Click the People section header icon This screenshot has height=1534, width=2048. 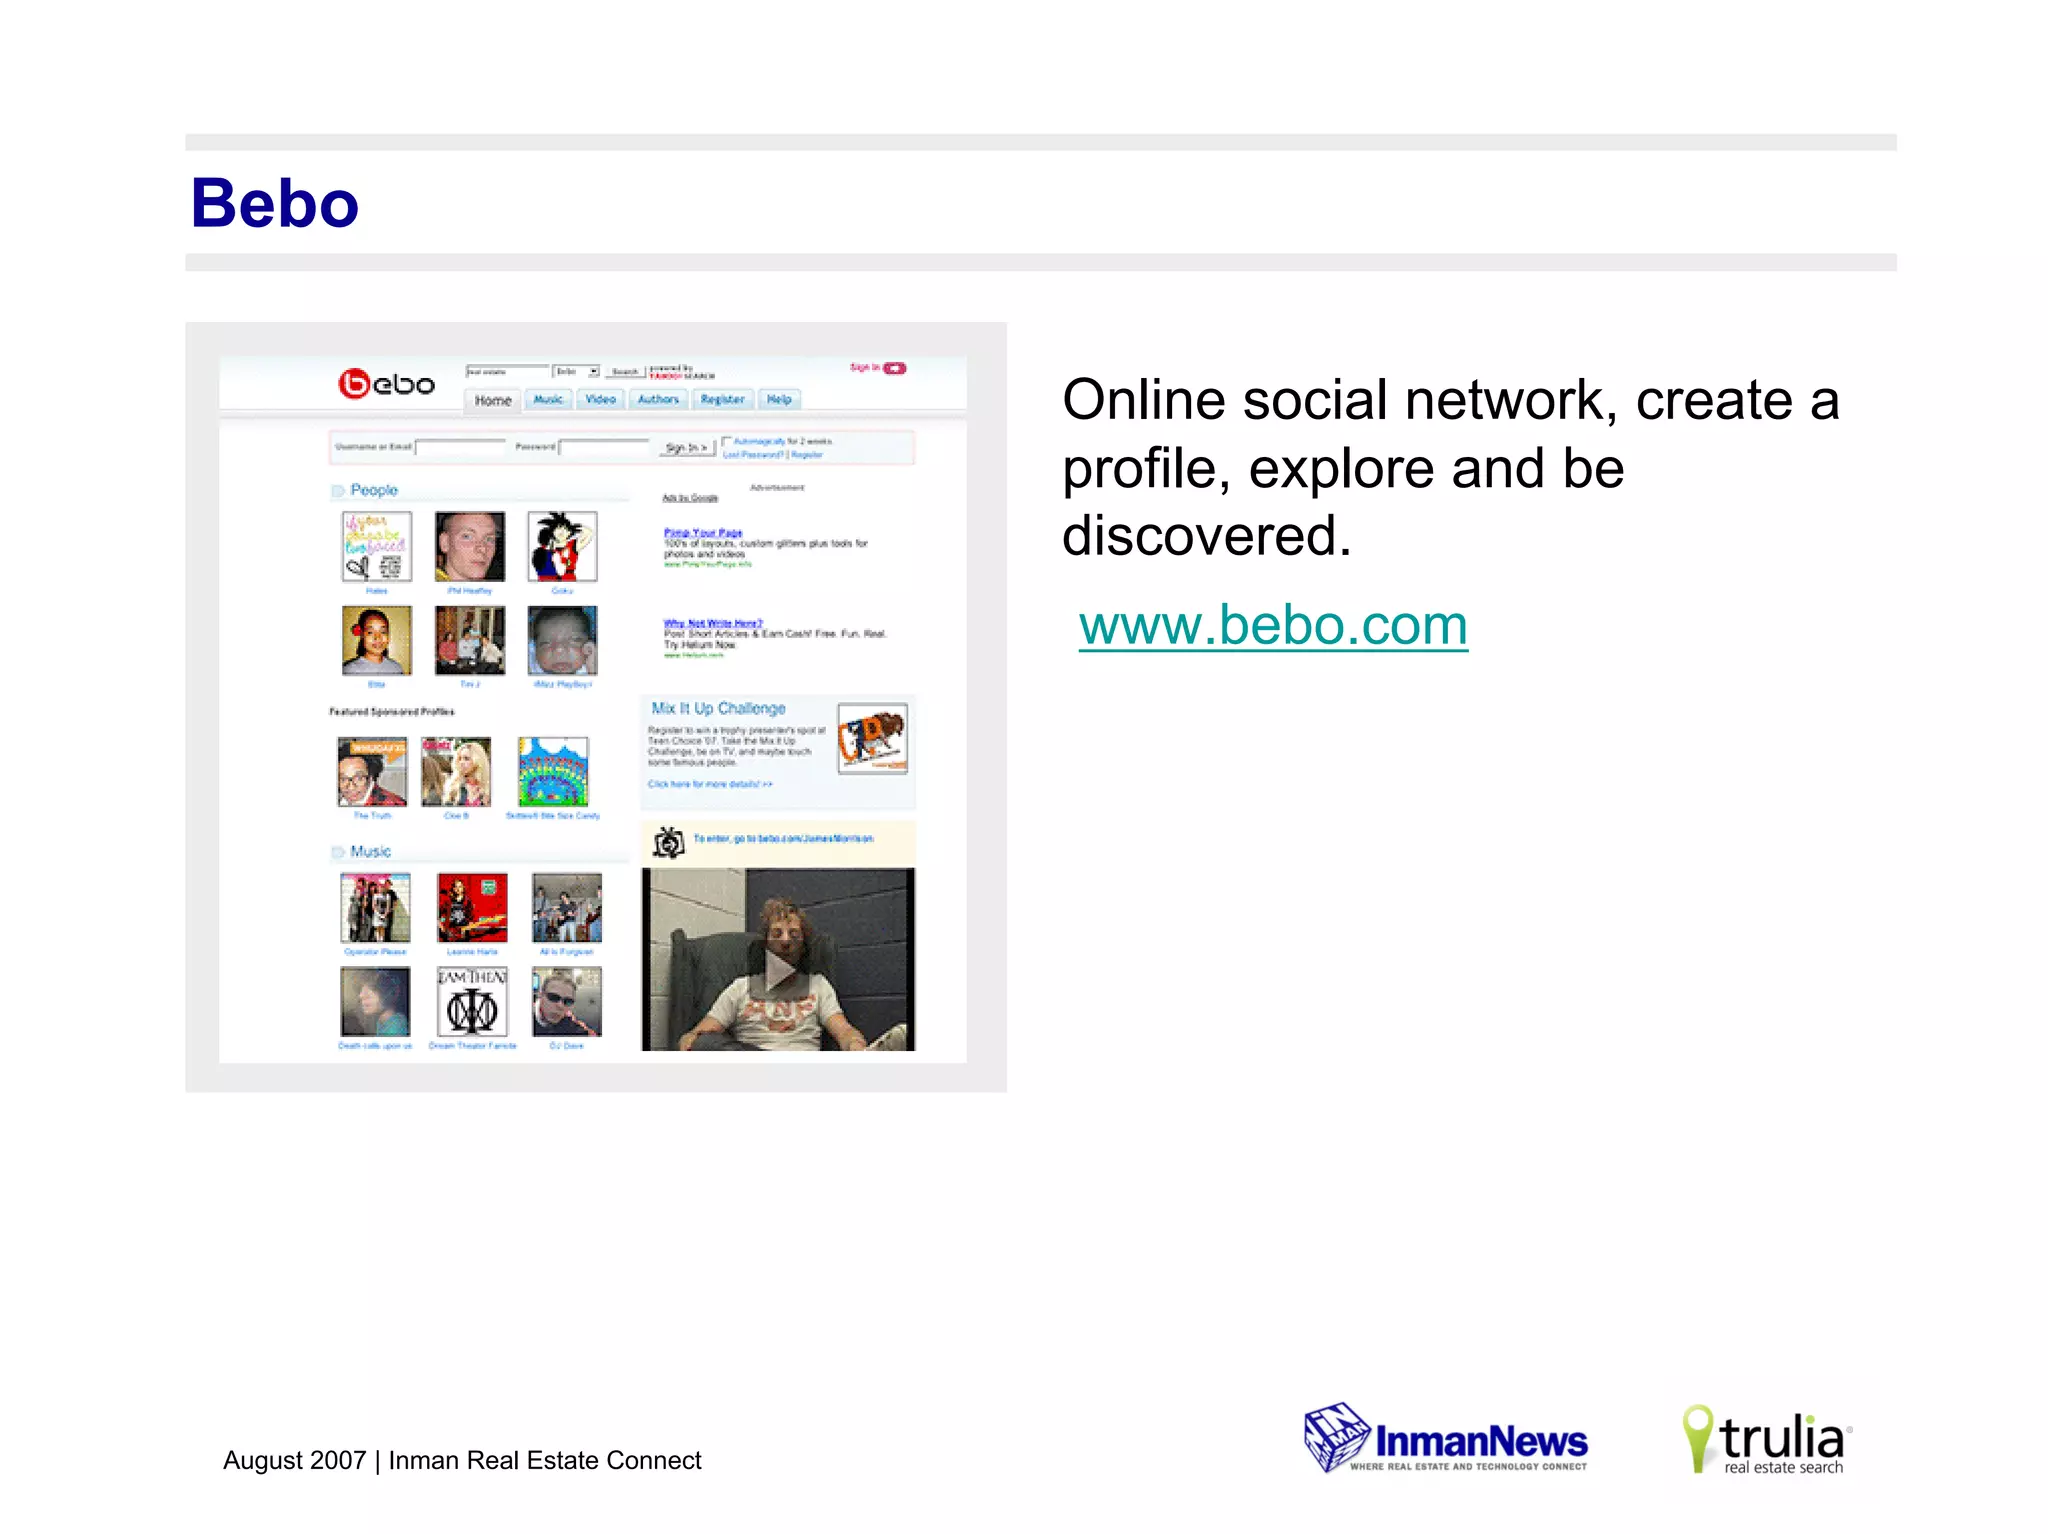point(338,491)
